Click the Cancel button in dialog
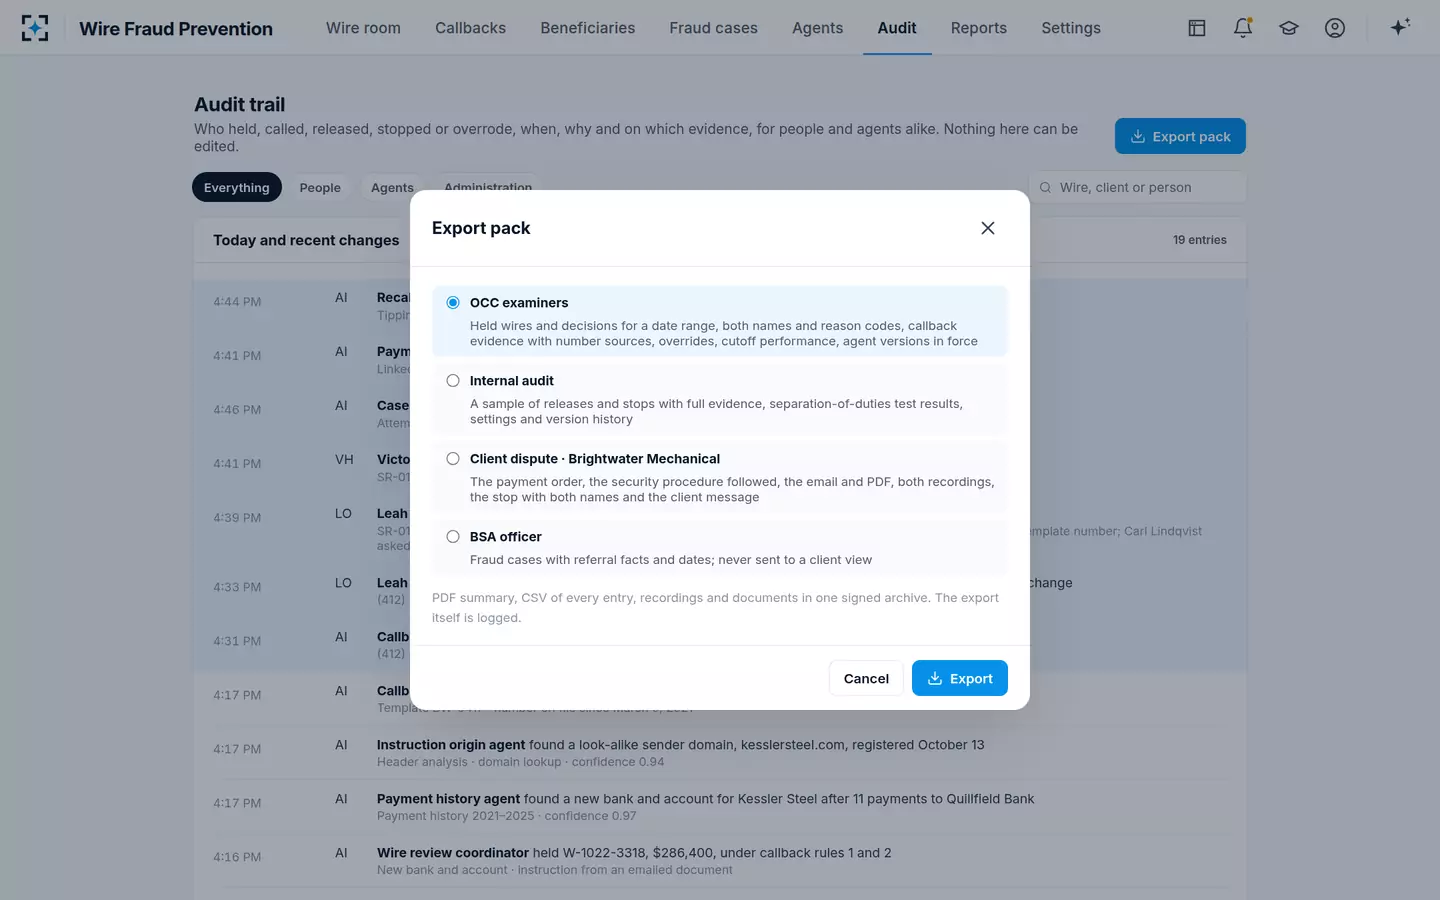Image resolution: width=1440 pixels, height=900 pixels. click(x=866, y=678)
